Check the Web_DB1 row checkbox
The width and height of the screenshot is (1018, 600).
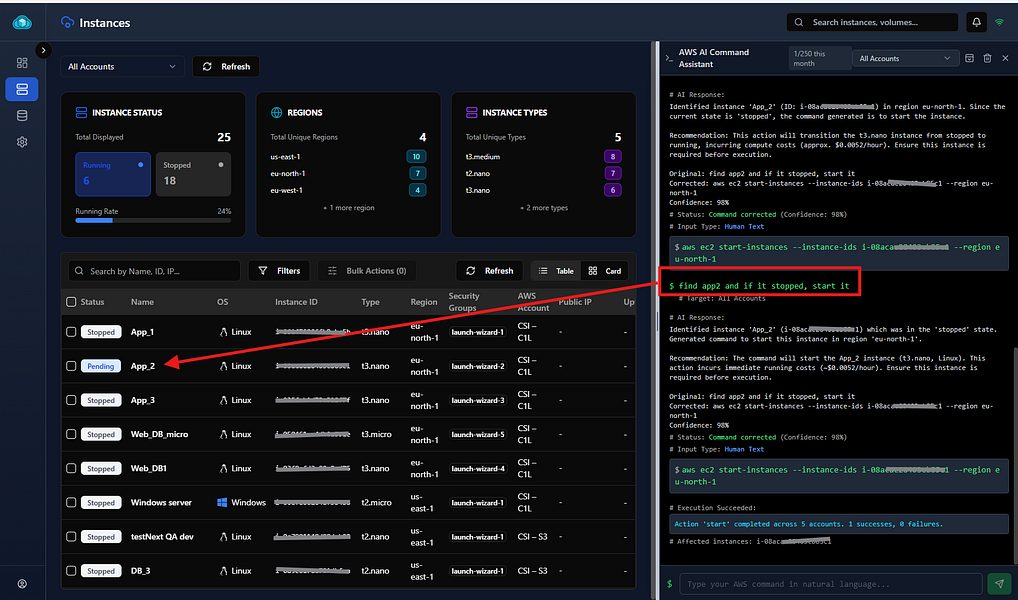pyautogui.click(x=71, y=468)
